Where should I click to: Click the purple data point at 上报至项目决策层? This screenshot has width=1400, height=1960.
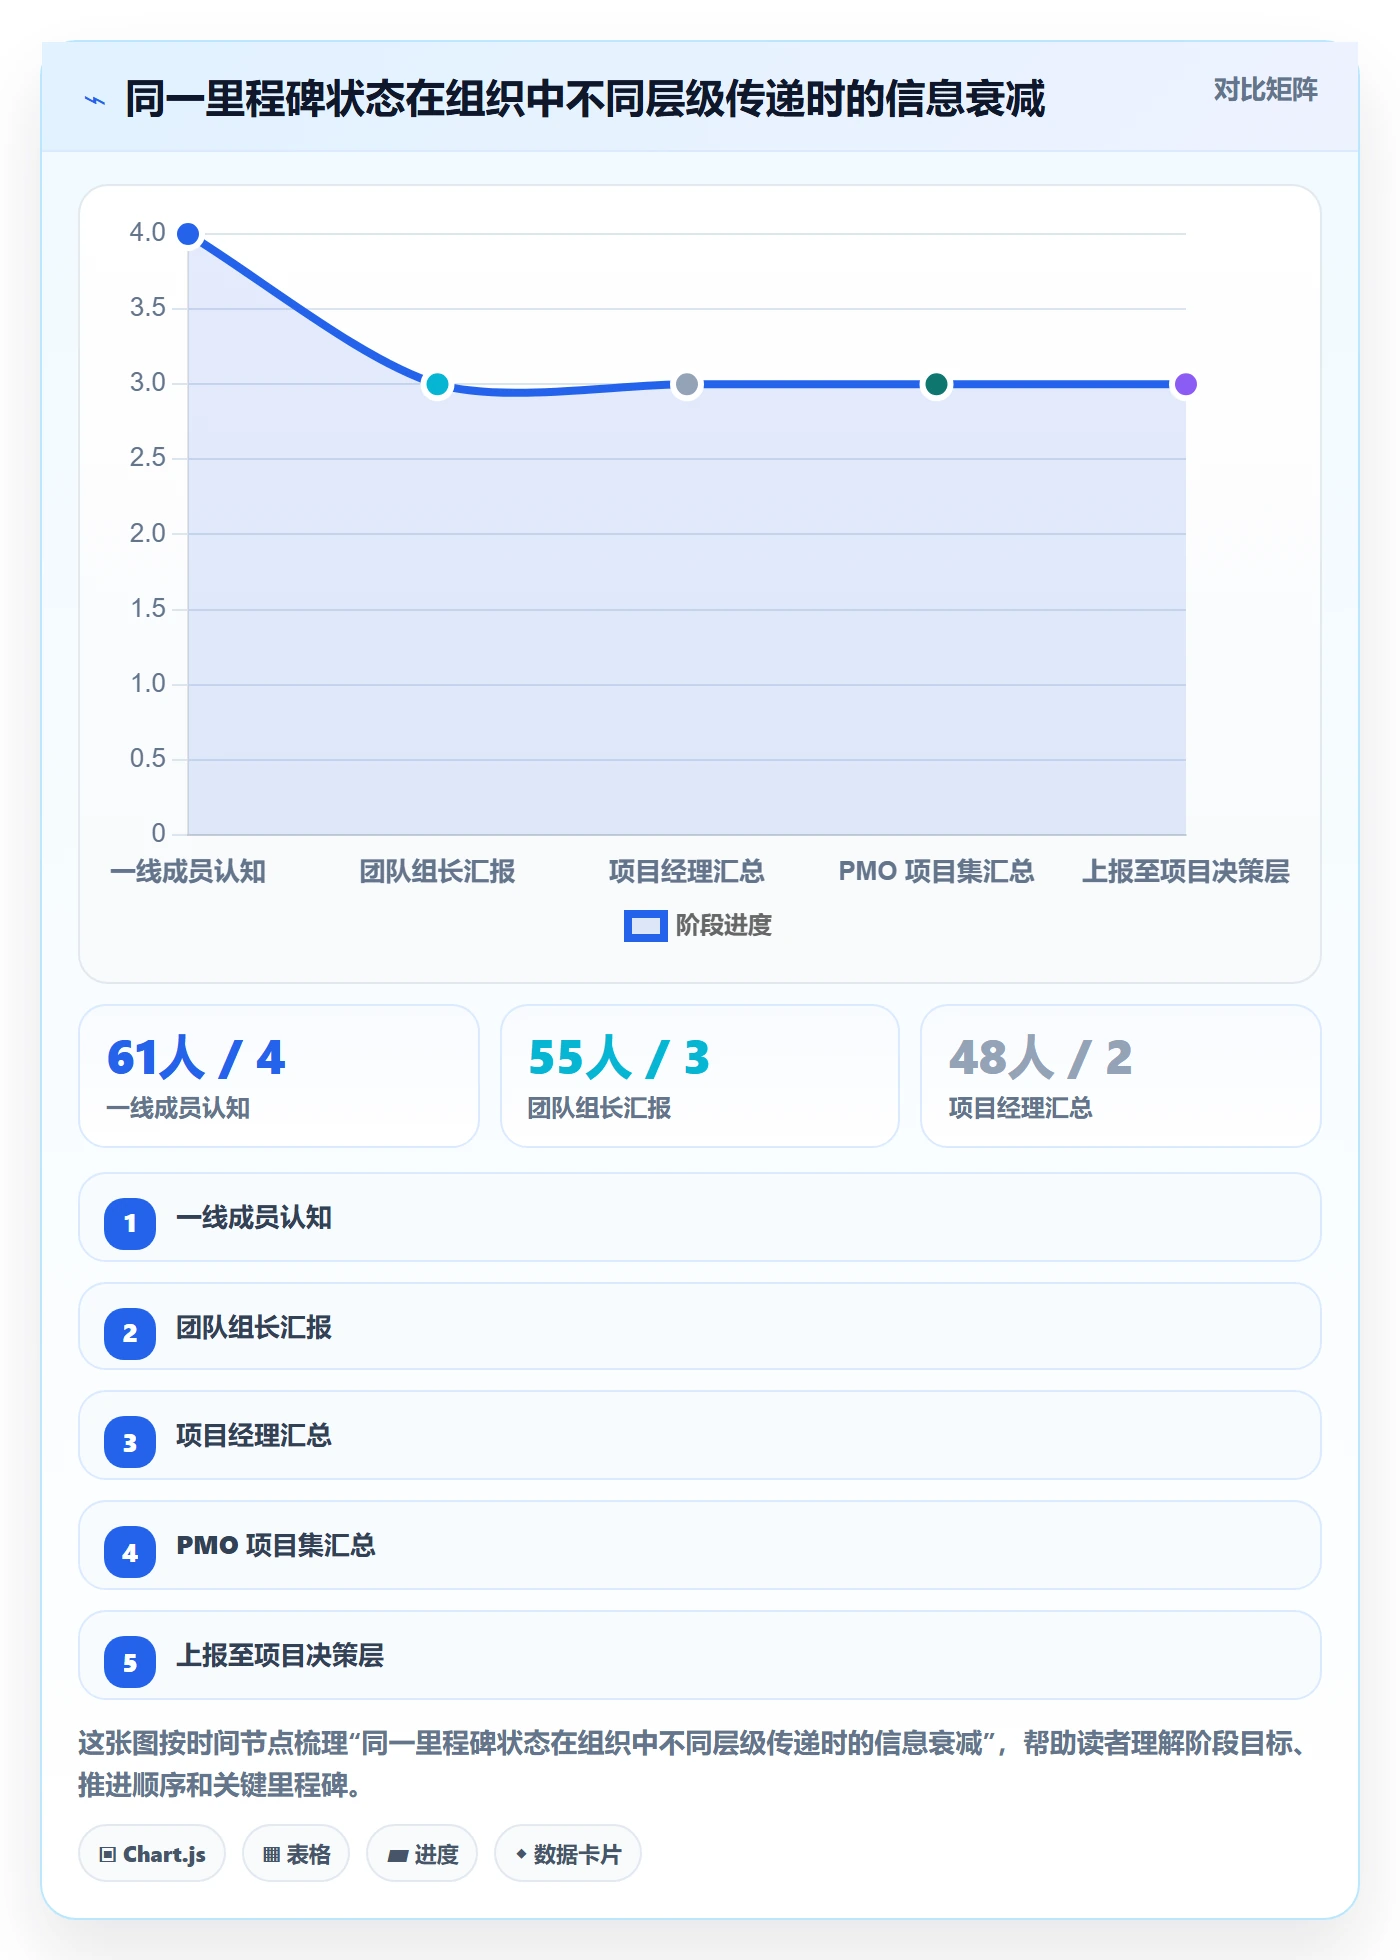pyautogui.click(x=1186, y=384)
